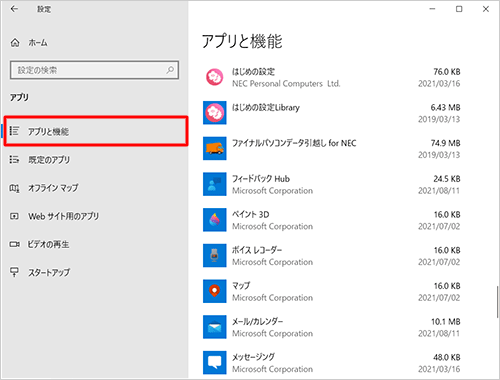Select the アプリと機能 list icon
Image resolution: width=500 pixels, height=380 pixels.
[x=14, y=131]
